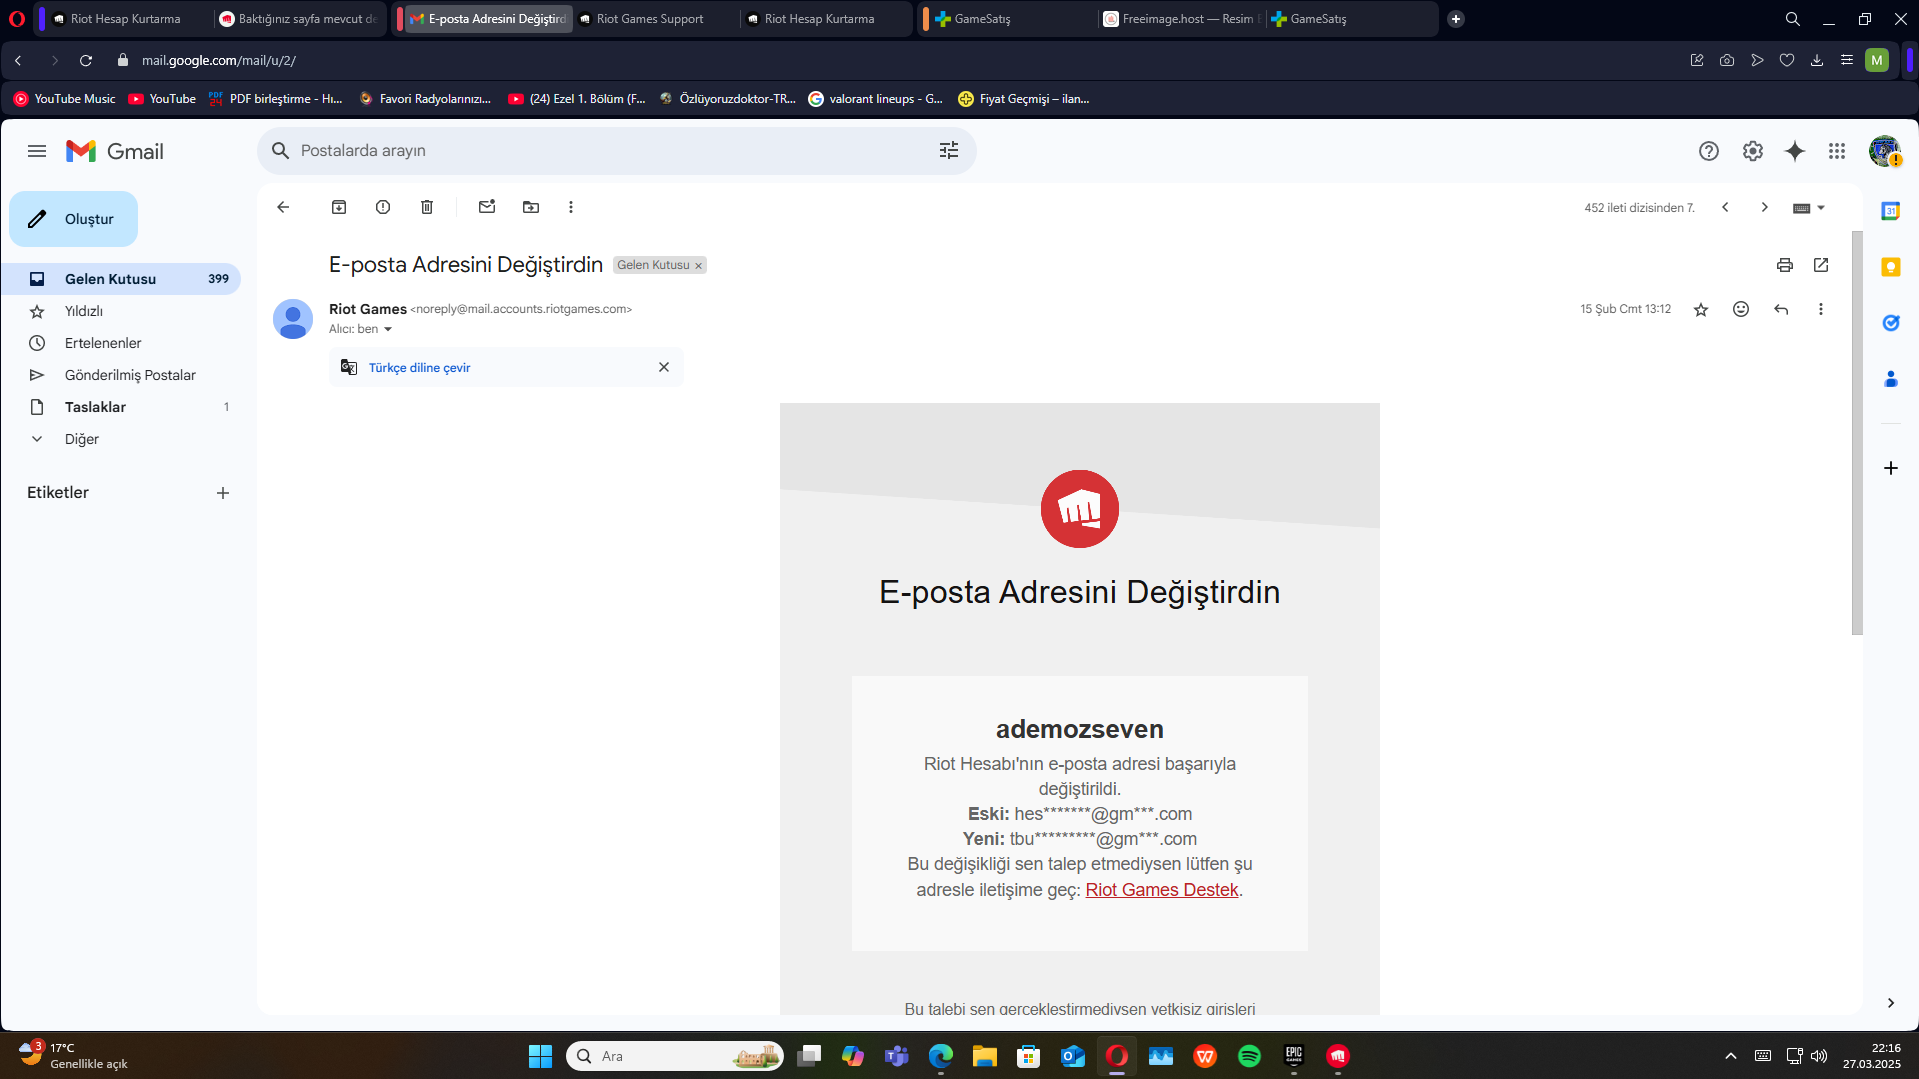This screenshot has width=1919, height=1079.
Task: Take a snapshot with Opera camera icon
Action: click(x=1727, y=61)
